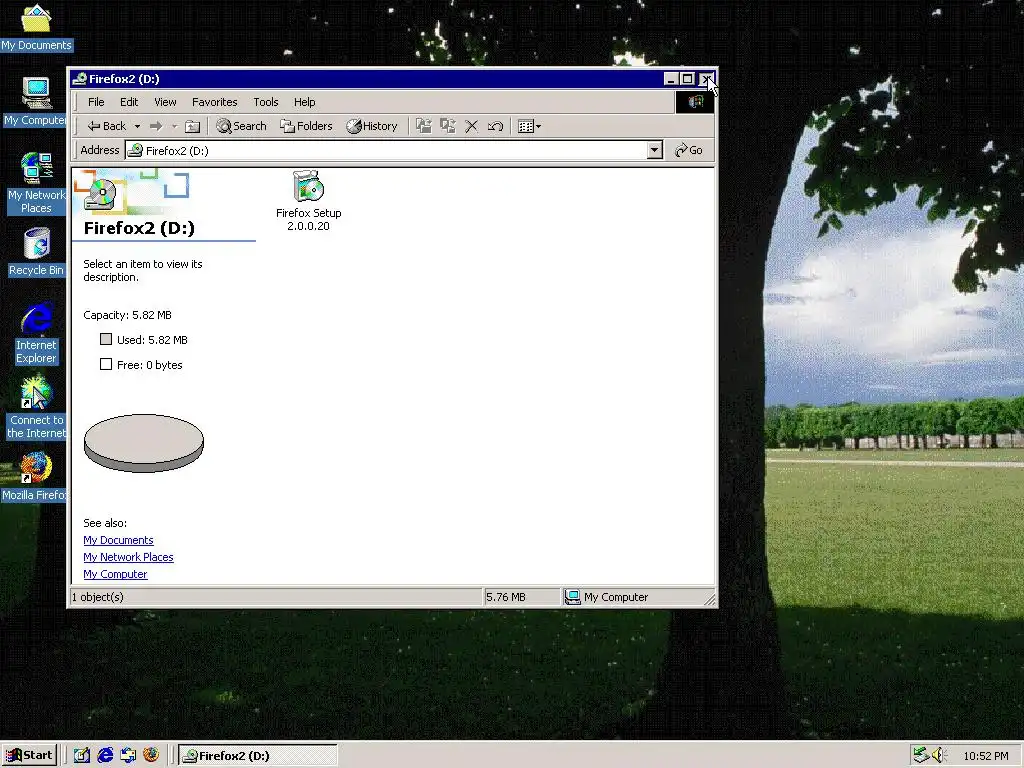Click the Free space color legend box

point(106,364)
